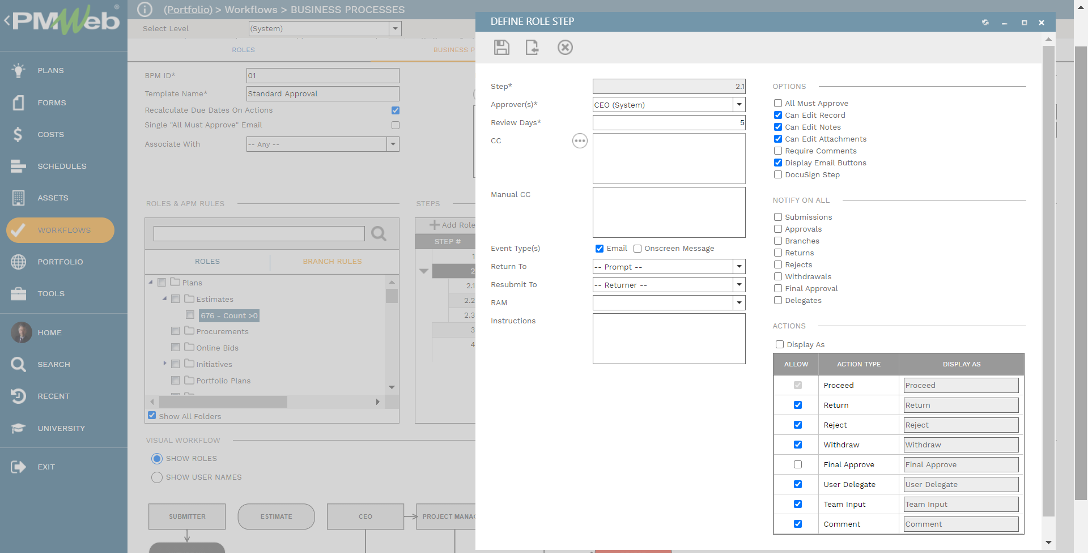This screenshot has width=1089, height=554.
Task: Collapse the Estimates tree node
Action: [165, 299]
